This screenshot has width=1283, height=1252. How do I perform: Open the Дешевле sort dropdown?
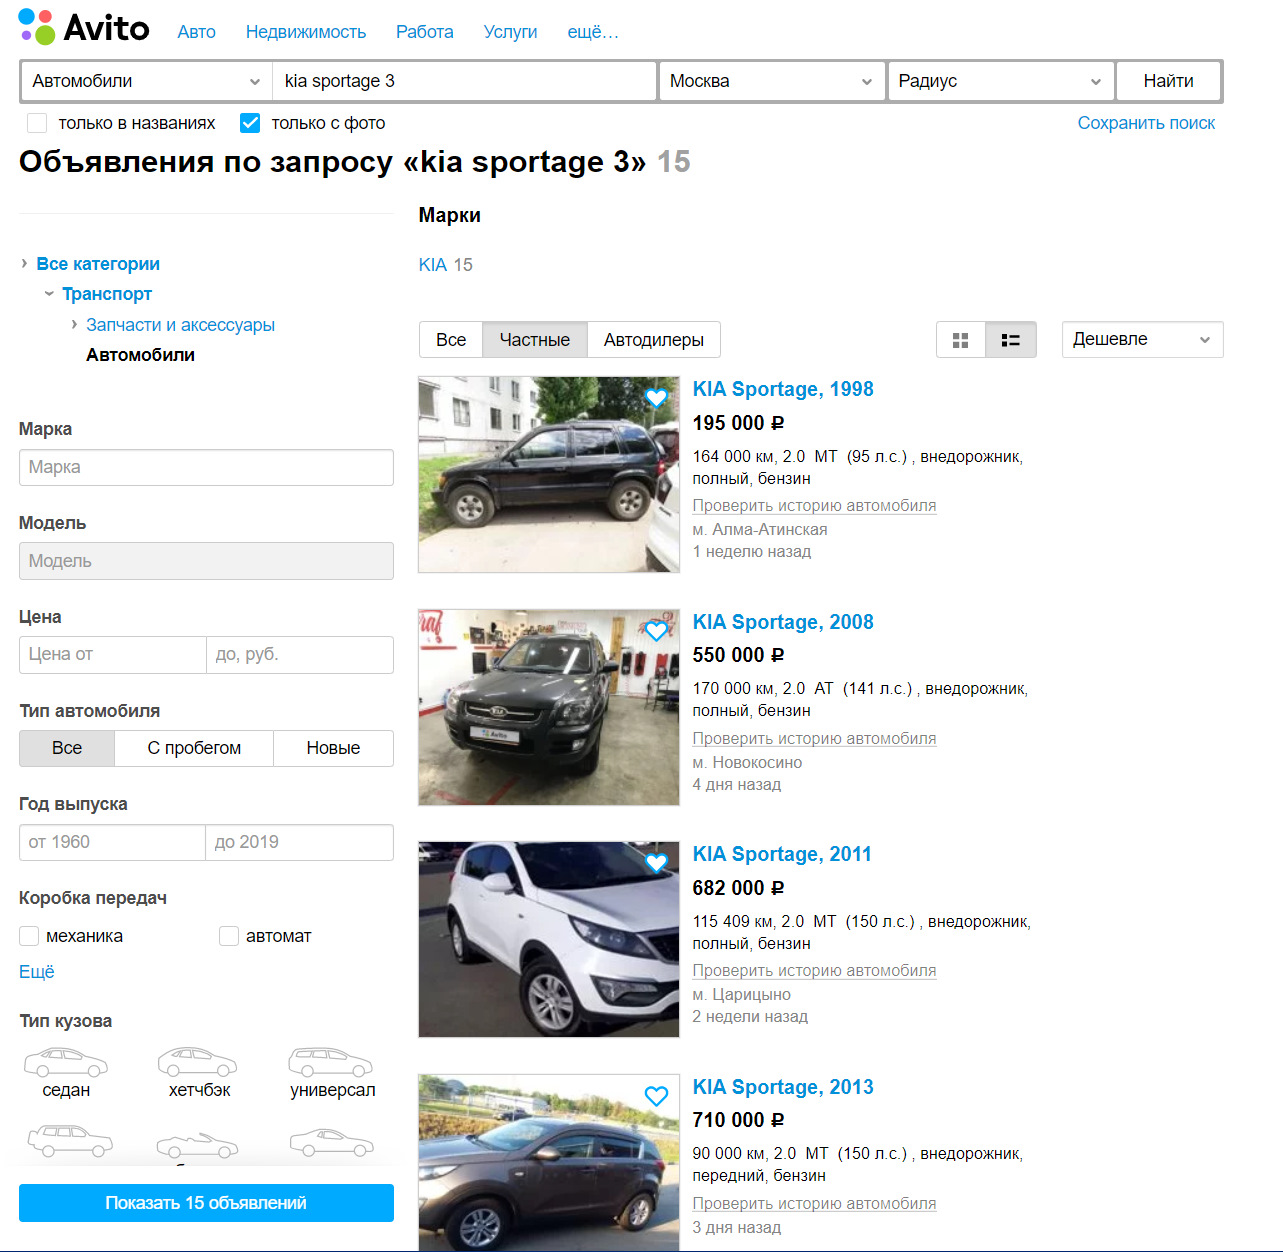(1142, 339)
